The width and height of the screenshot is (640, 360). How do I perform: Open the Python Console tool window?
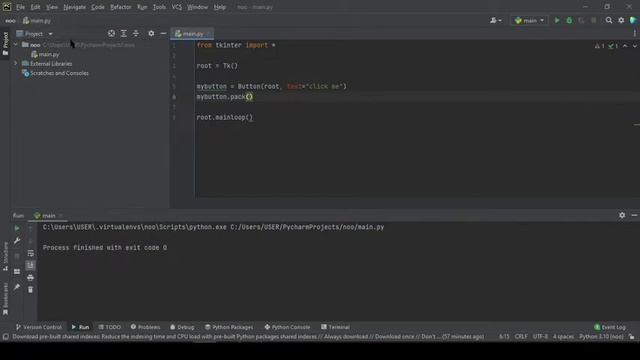(287, 327)
